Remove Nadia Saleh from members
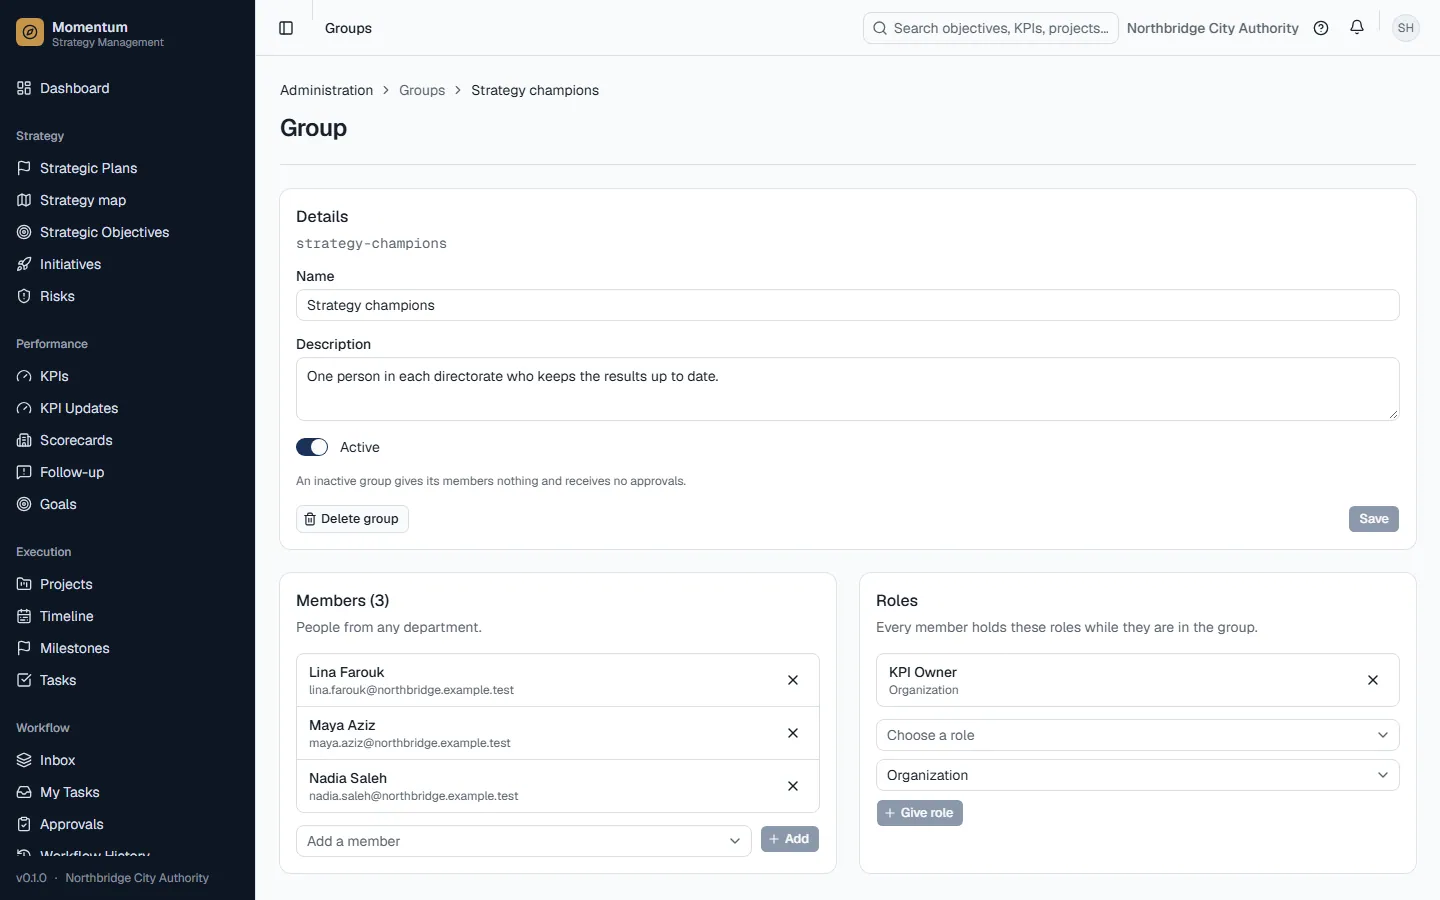This screenshot has width=1440, height=900. click(x=793, y=786)
